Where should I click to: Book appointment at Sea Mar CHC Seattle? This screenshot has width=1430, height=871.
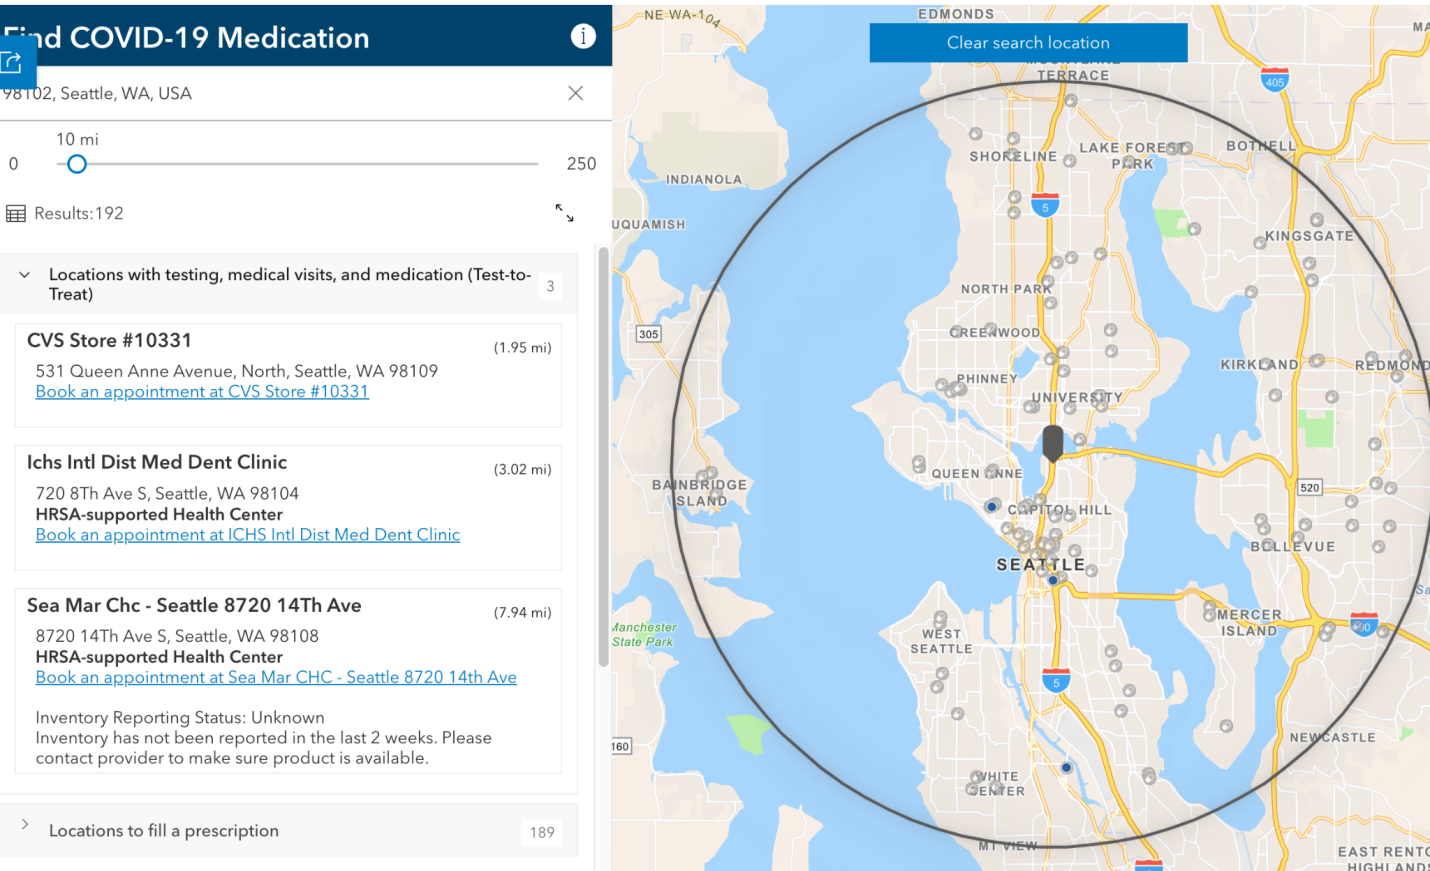tap(276, 678)
